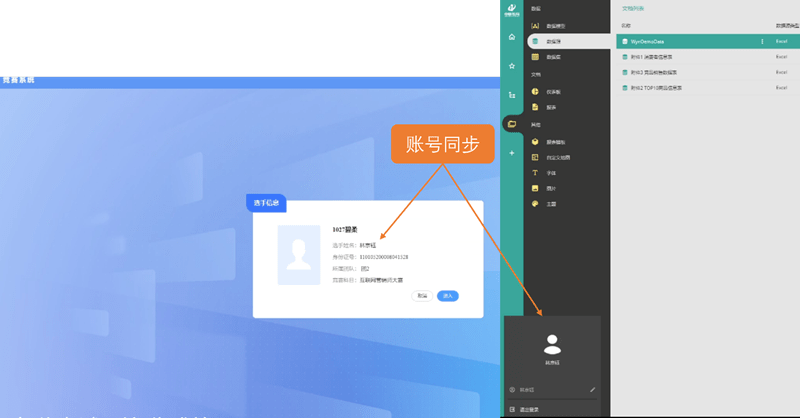Click the name column header
Viewport: 800px width, 418px height.
tap(626, 26)
